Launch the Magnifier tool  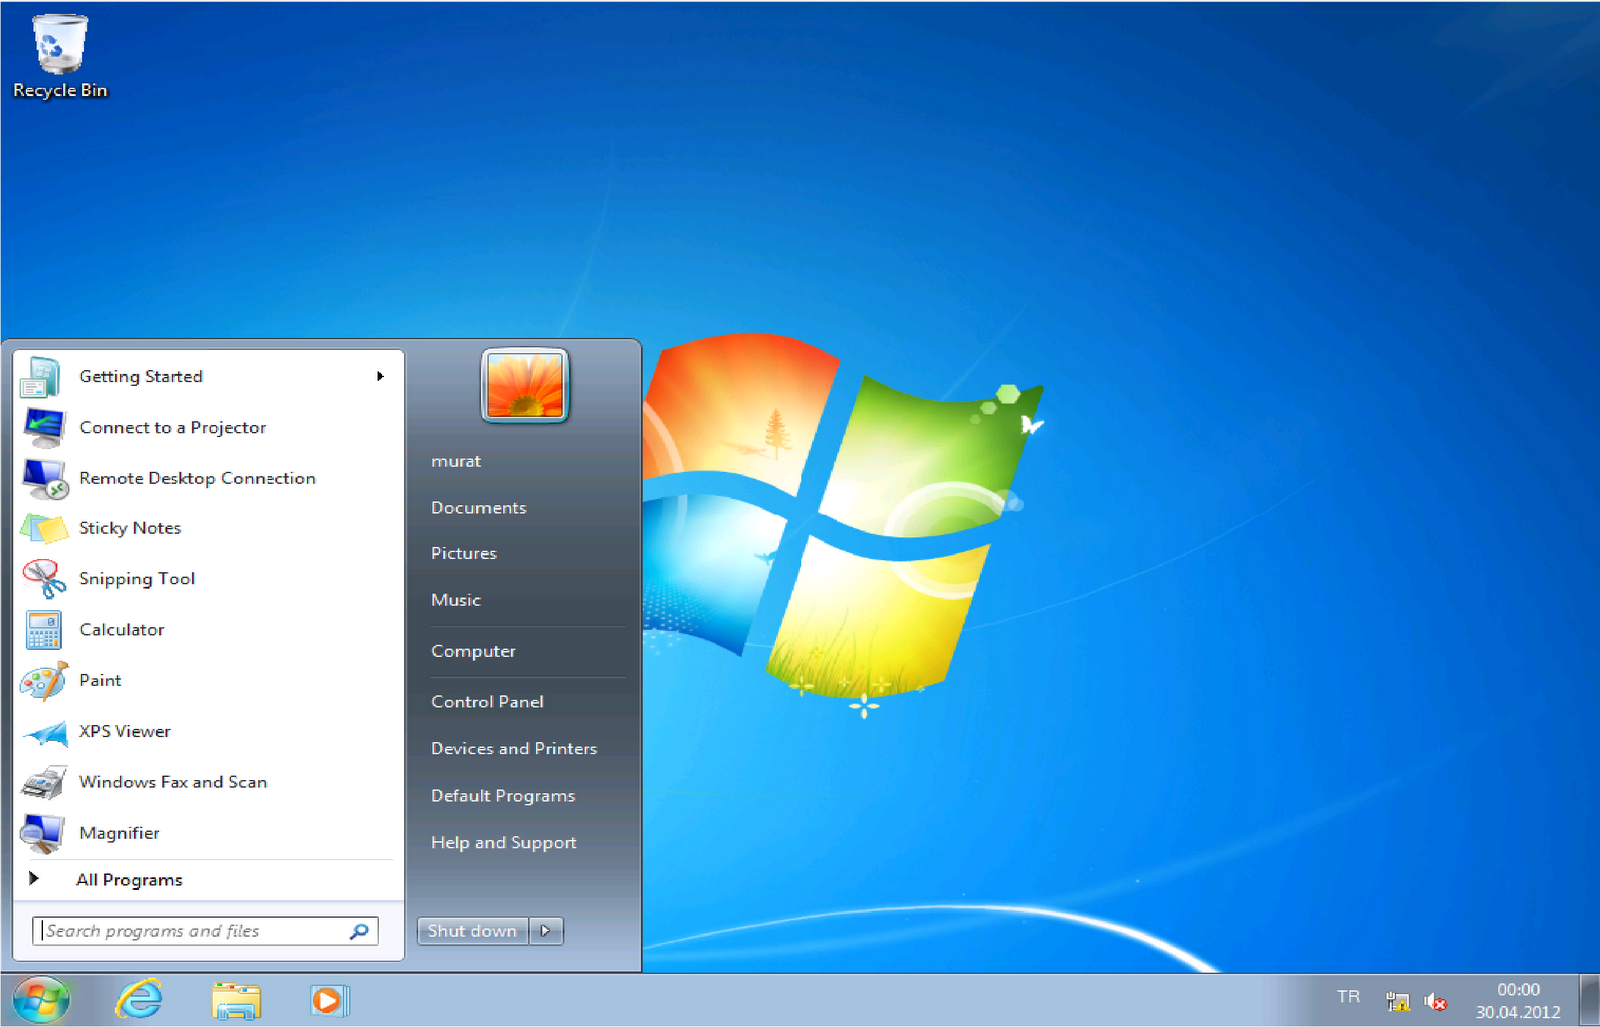(119, 832)
